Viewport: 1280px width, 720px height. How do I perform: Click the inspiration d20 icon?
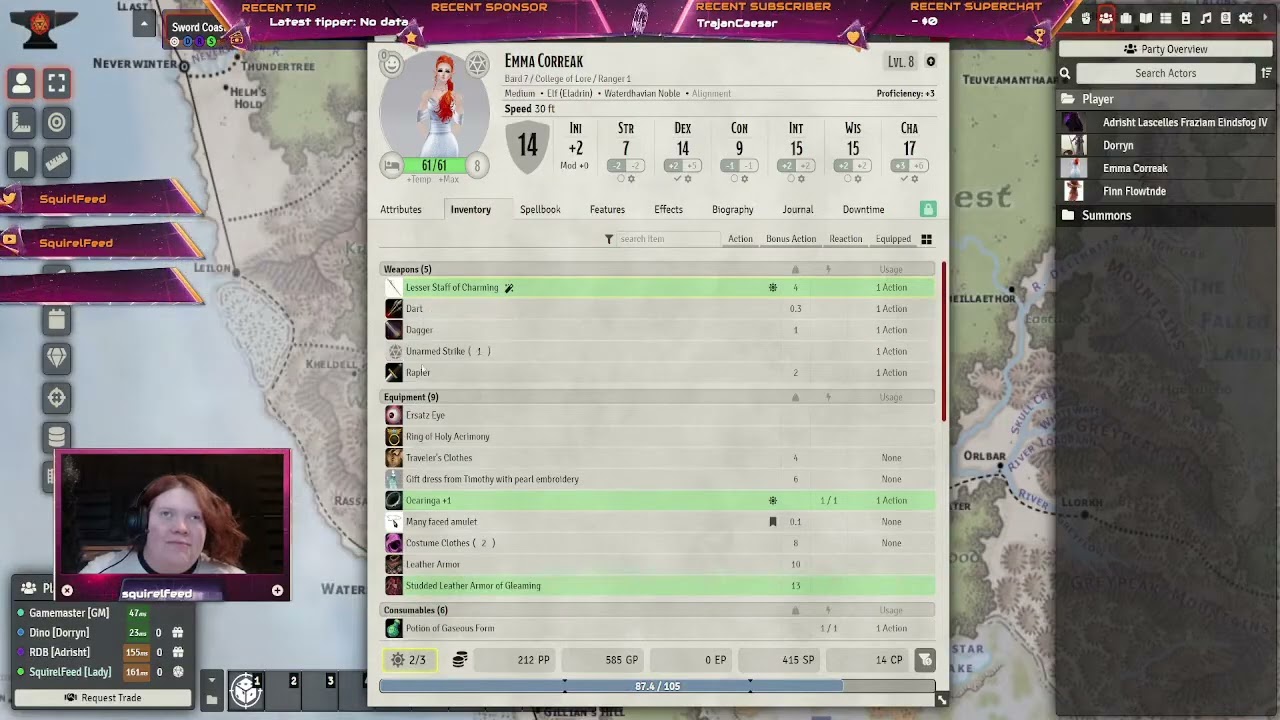(478, 64)
